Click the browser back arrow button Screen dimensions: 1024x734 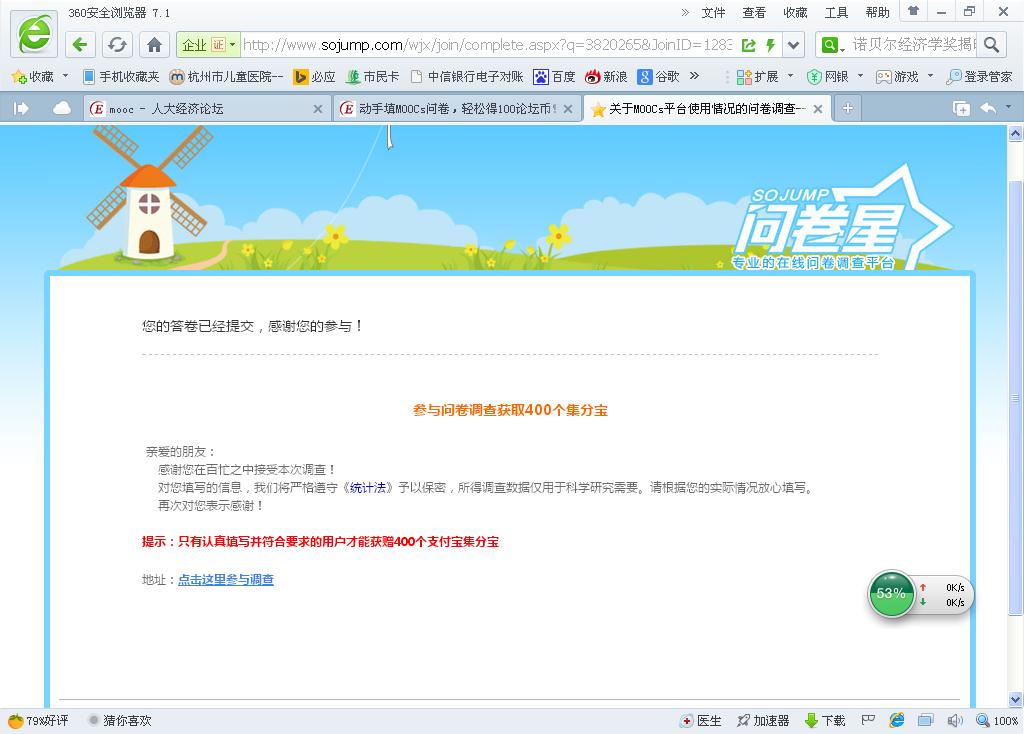(80, 44)
